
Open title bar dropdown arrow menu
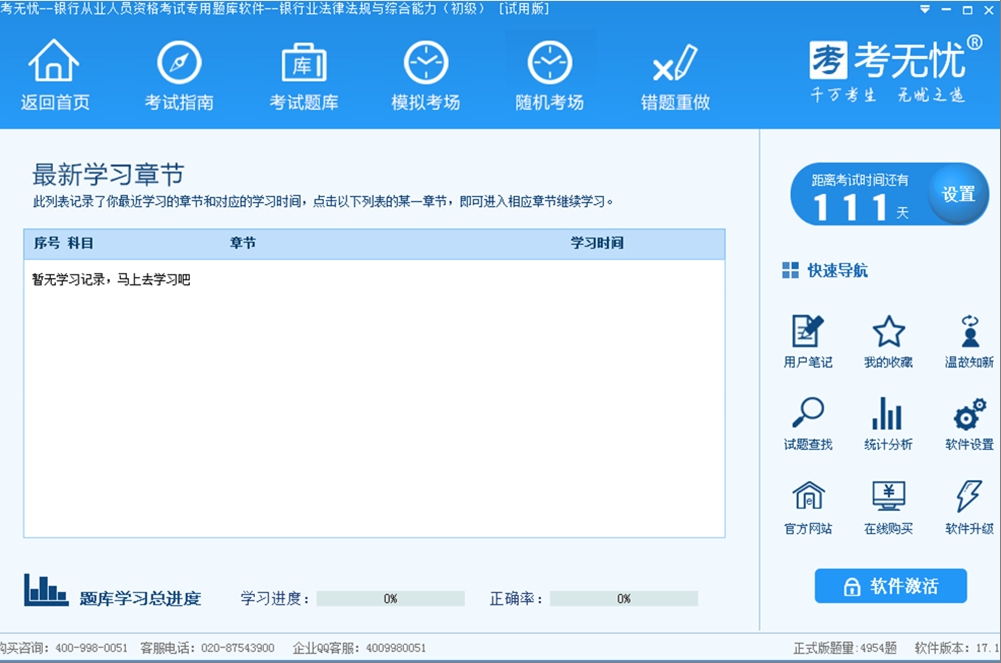point(925,10)
